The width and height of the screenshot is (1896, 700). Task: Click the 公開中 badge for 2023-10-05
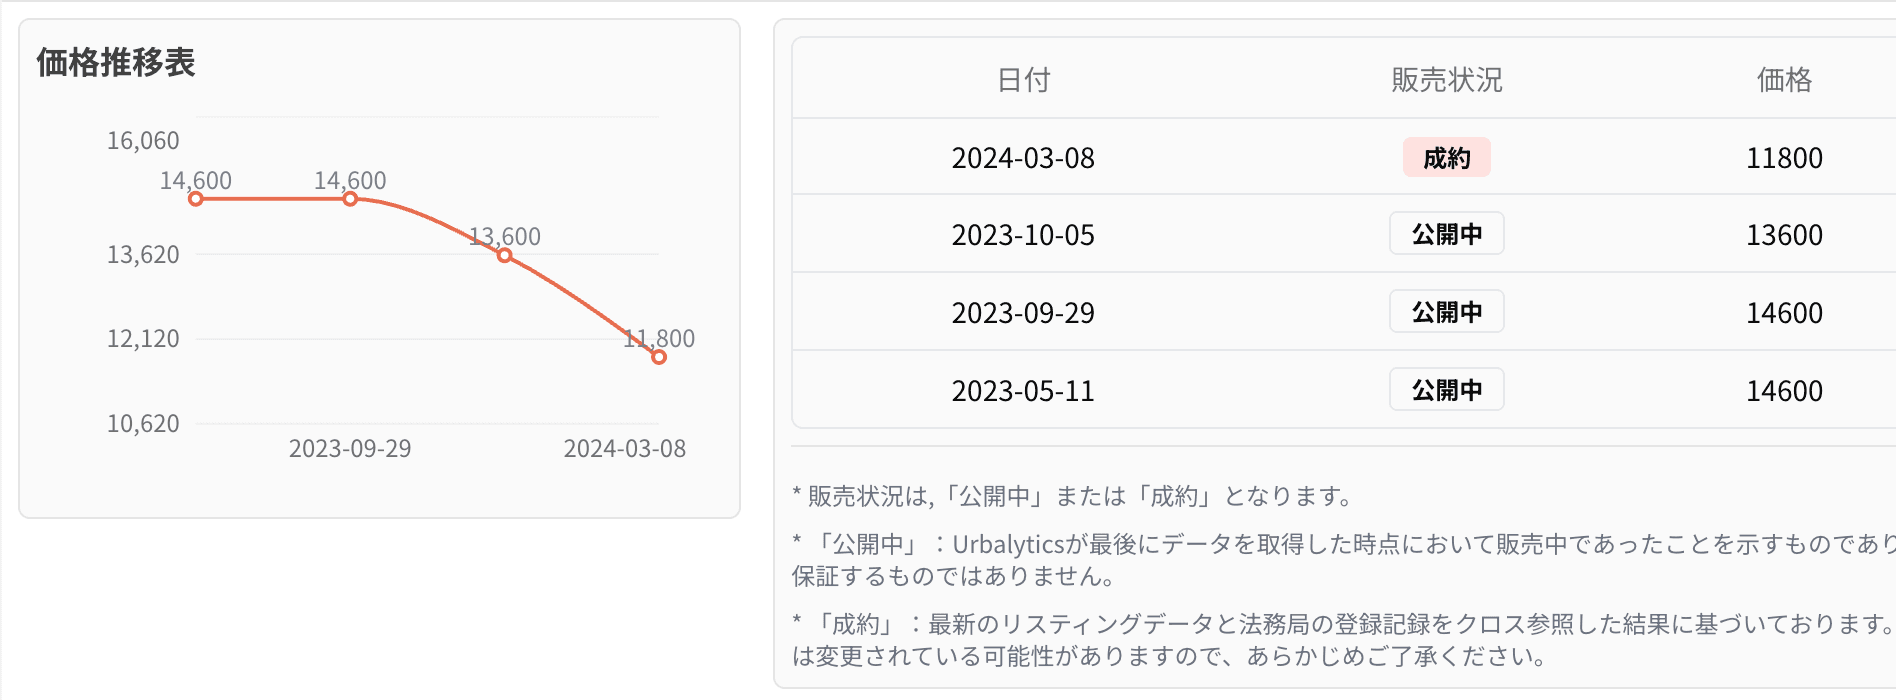[x=1446, y=233]
